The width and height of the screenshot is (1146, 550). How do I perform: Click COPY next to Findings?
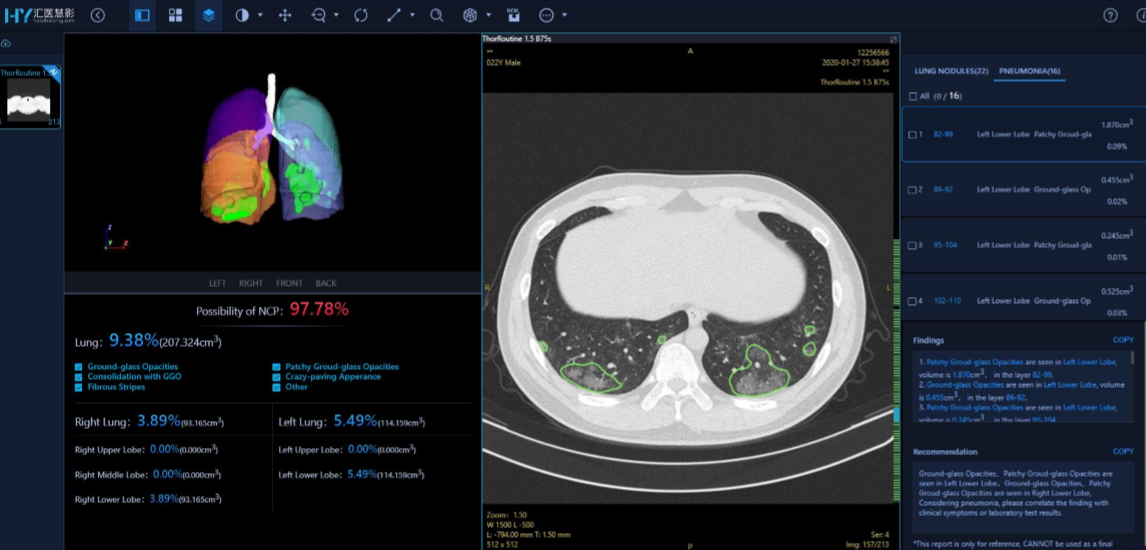pos(1123,340)
